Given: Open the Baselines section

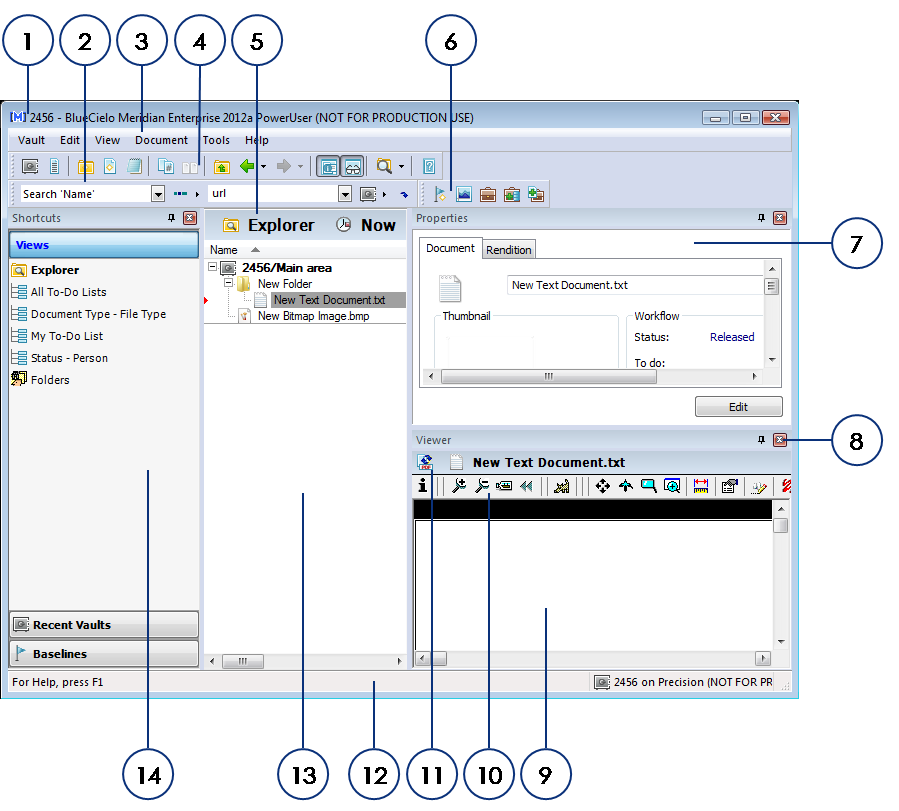Looking at the screenshot, I should 104,653.
